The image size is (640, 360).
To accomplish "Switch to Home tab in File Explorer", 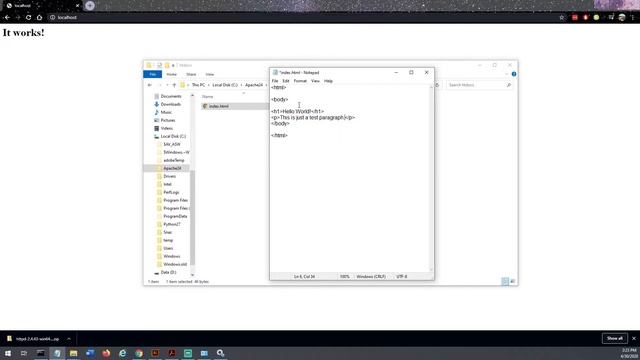I will (171, 74).
